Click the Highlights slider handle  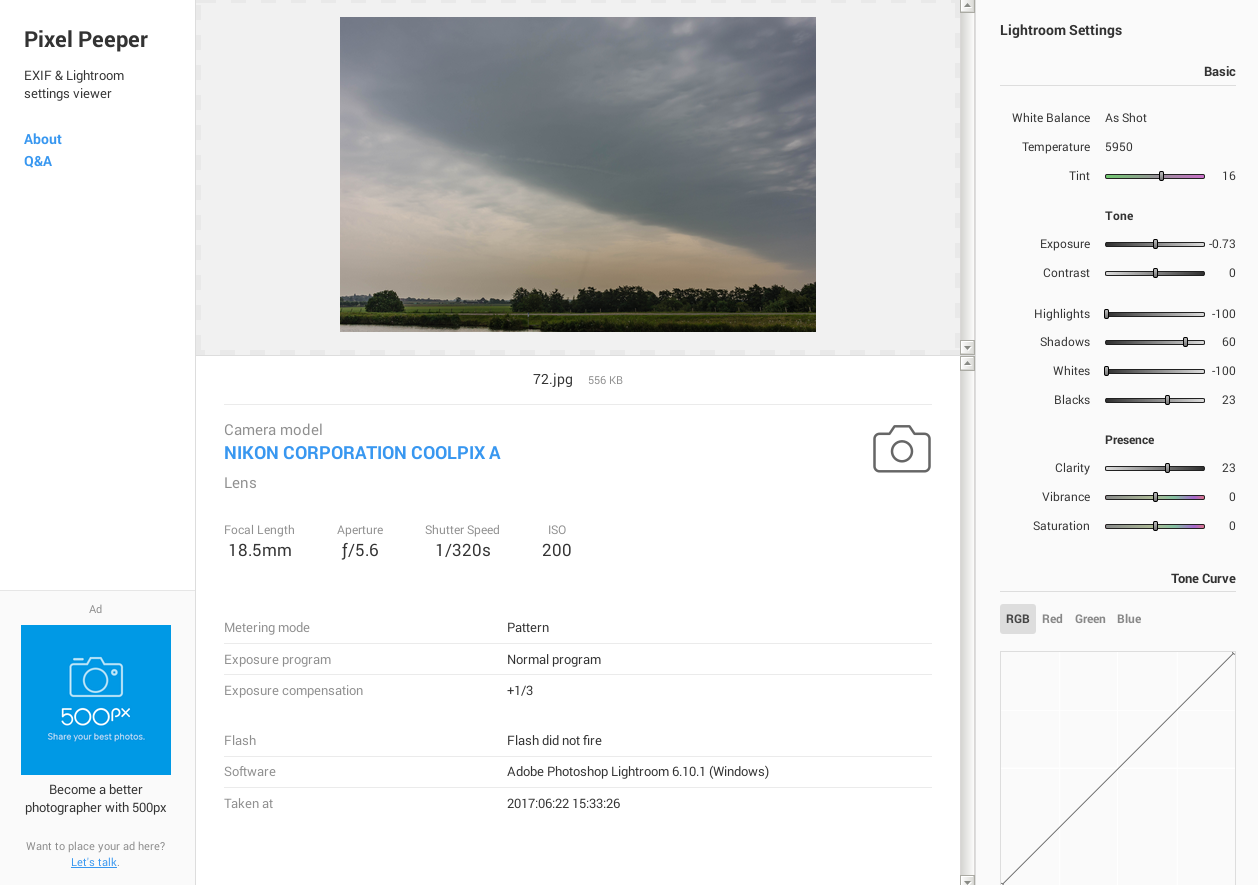[1107, 314]
